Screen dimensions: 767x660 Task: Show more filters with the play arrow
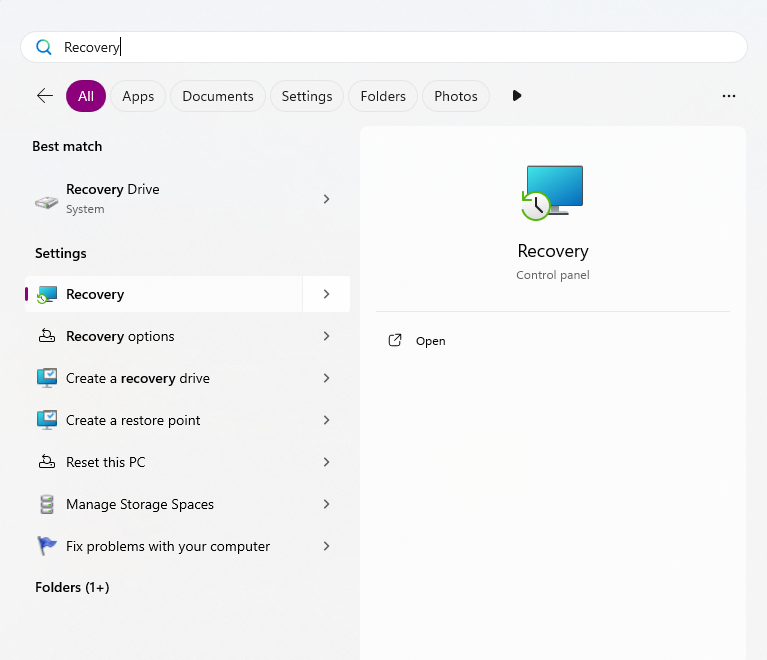click(517, 96)
